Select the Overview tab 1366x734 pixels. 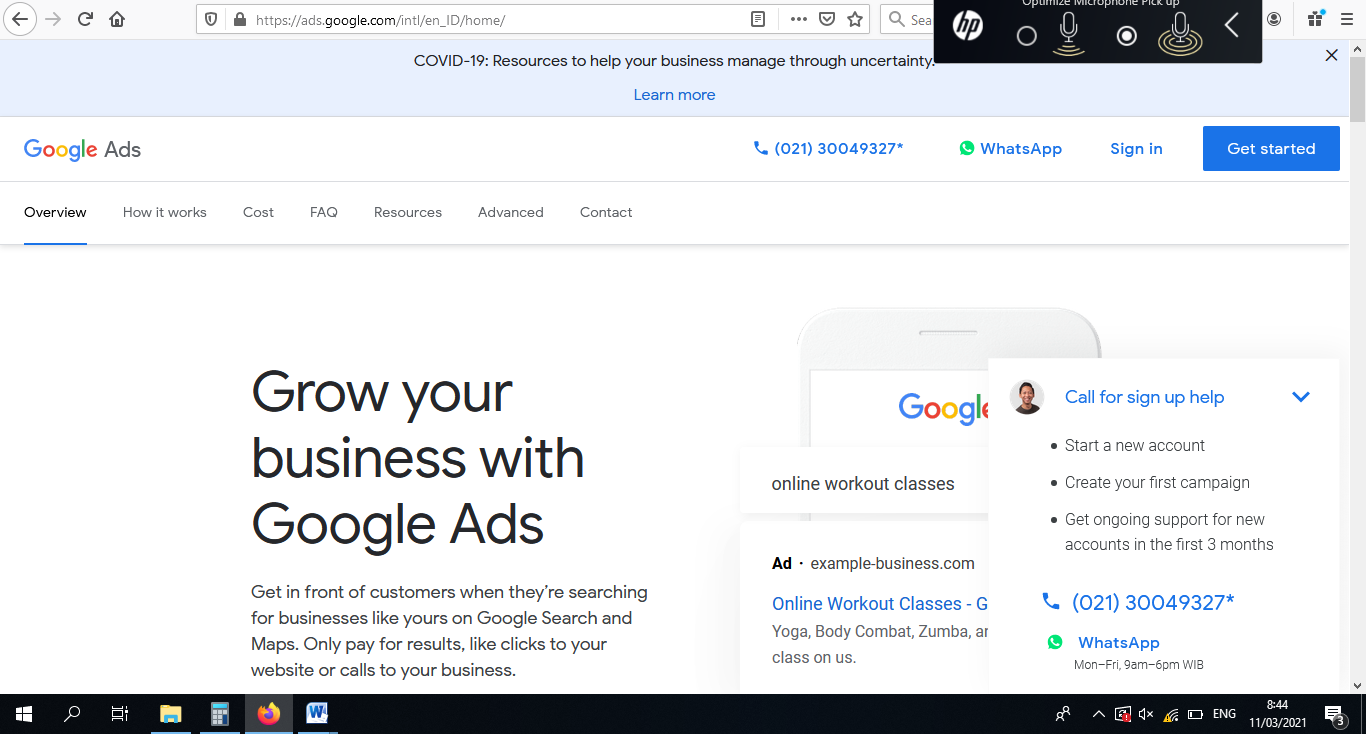55,212
